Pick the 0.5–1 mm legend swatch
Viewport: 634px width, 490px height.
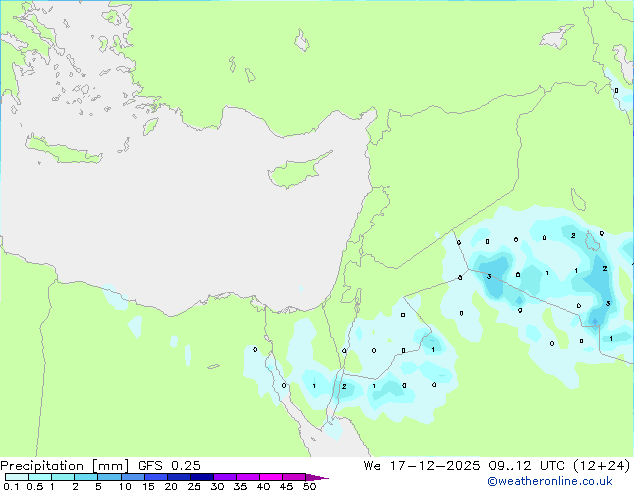click(x=40, y=477)
